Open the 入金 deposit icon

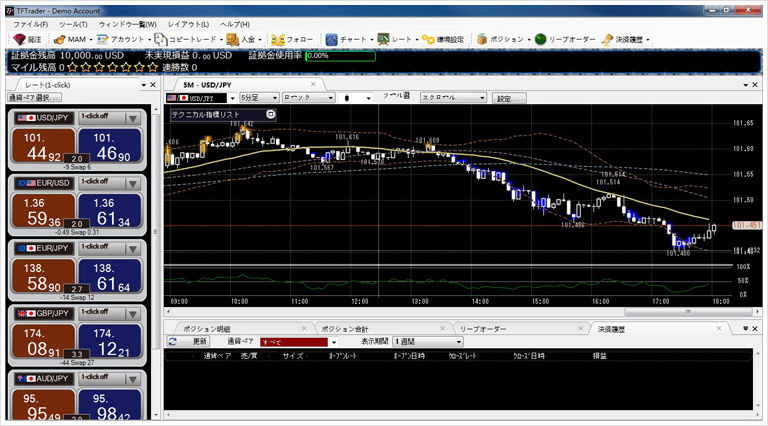click(233, 39)
